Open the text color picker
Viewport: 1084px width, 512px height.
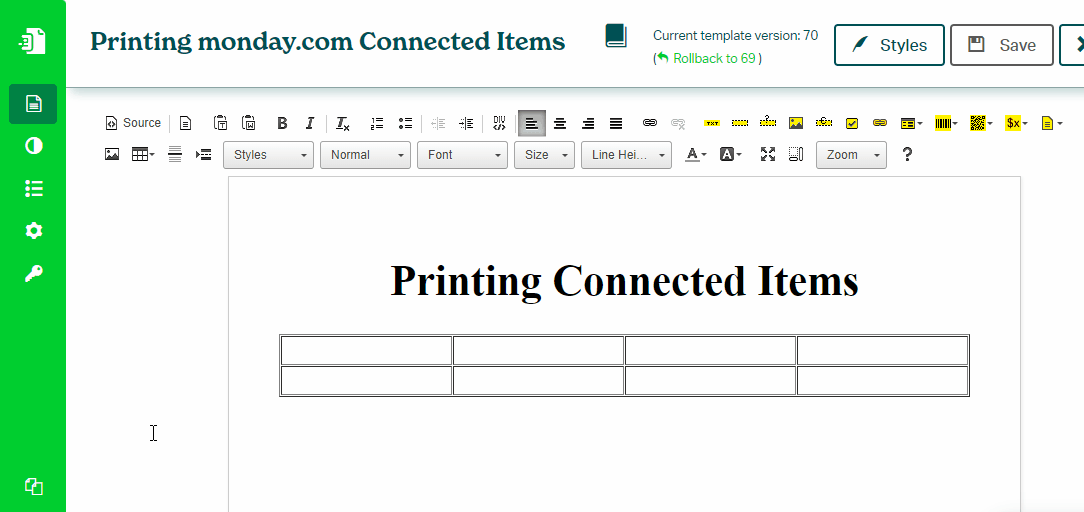(695, 155)
